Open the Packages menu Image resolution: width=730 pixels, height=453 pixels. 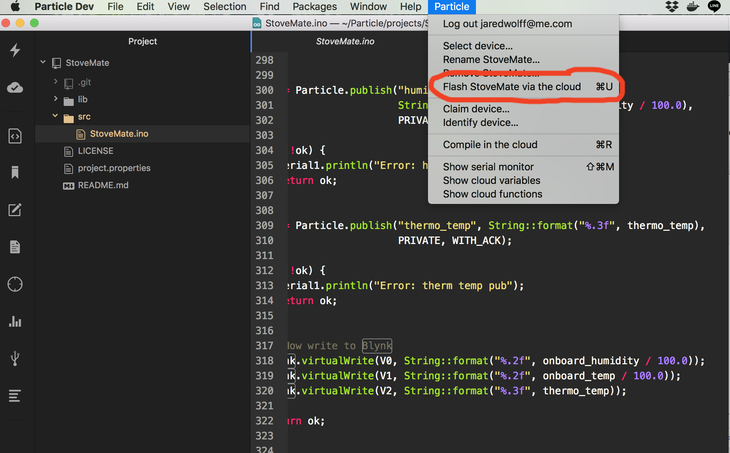(x=315, y=7)
